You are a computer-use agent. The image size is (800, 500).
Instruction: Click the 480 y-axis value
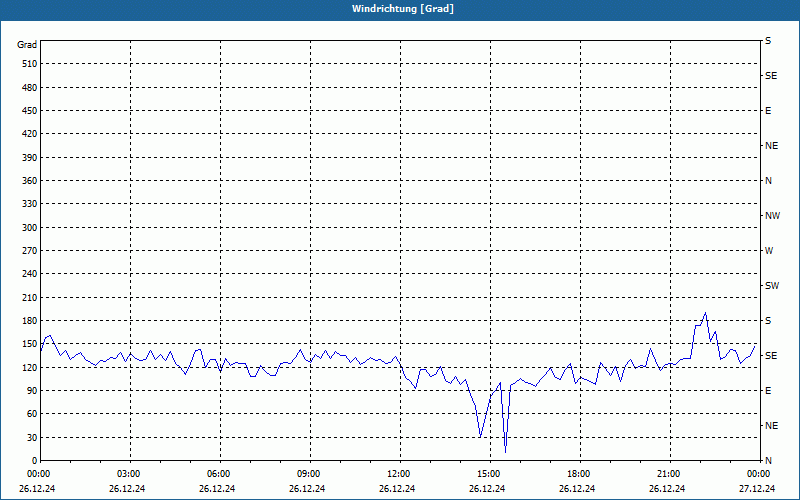pyautogui.click(x=30, y=87)
